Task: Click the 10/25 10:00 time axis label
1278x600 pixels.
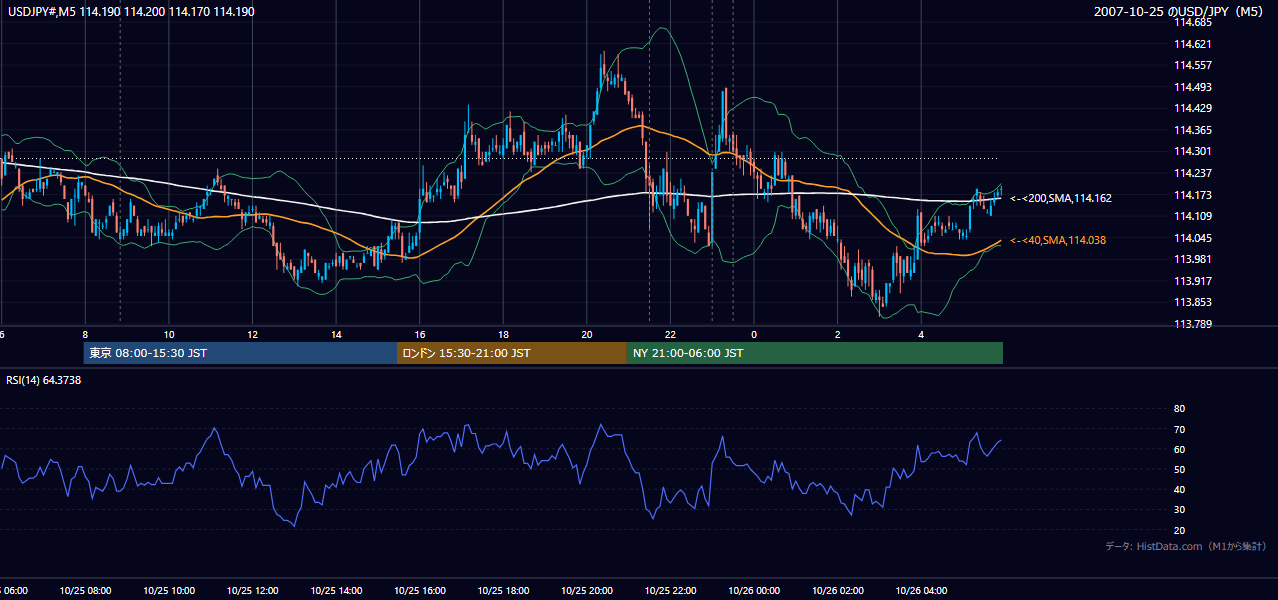Action: tap(169, 591)
